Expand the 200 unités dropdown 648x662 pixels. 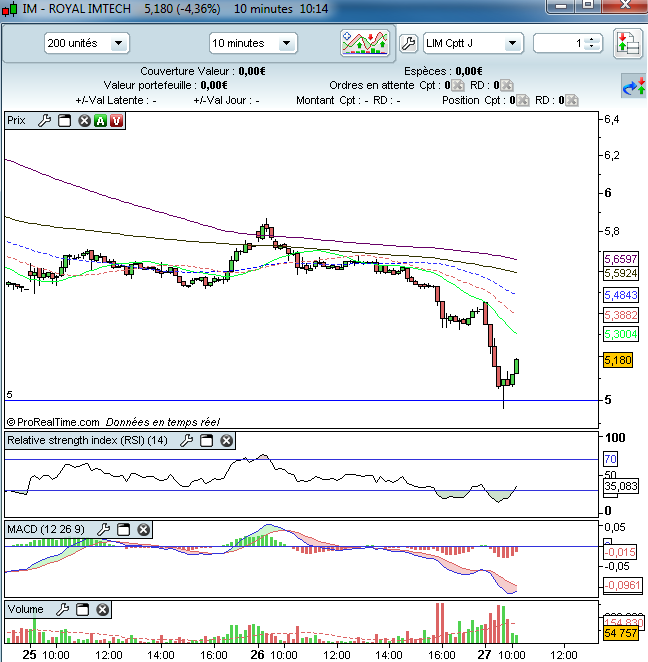[119, 43]
